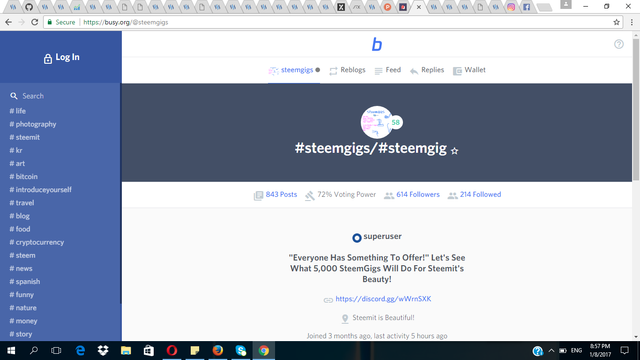Launch Firefox from the taskbar

(x=218, y=351)
